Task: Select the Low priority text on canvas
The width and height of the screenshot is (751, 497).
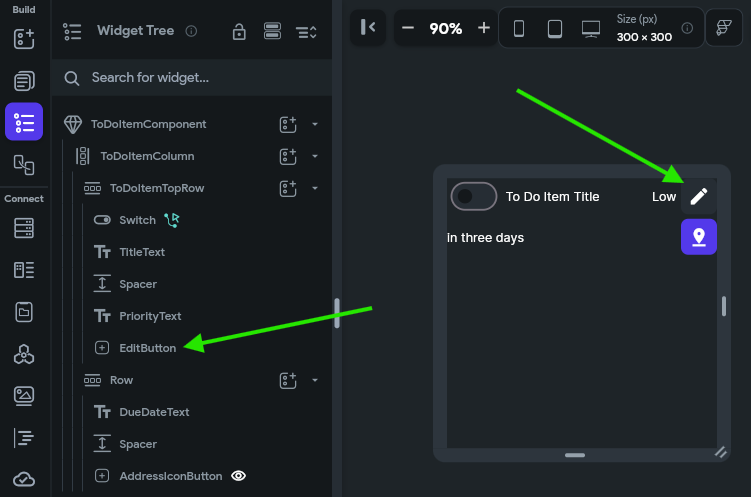Action: click(663, 197)
